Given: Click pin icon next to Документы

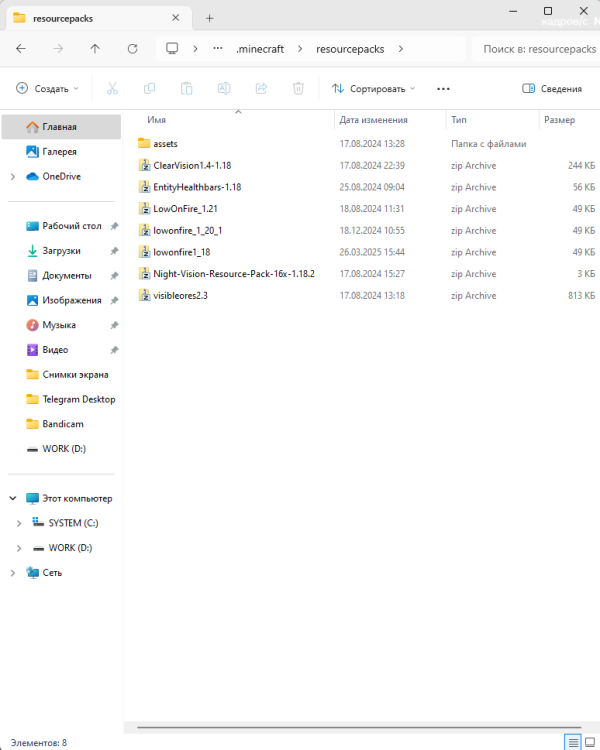Looking at the screenshot, I should [114, 276].
